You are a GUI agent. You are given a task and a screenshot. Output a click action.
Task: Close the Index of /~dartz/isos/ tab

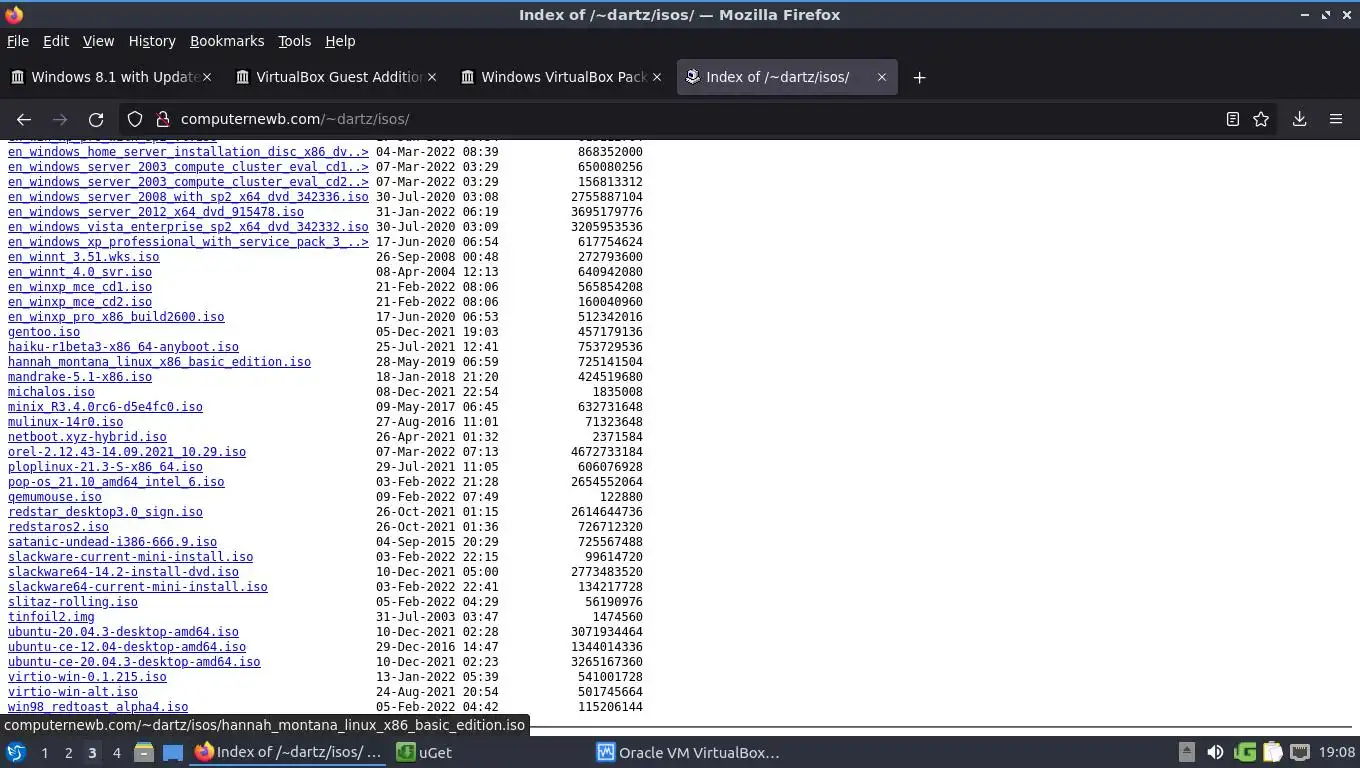coord(881,77)
